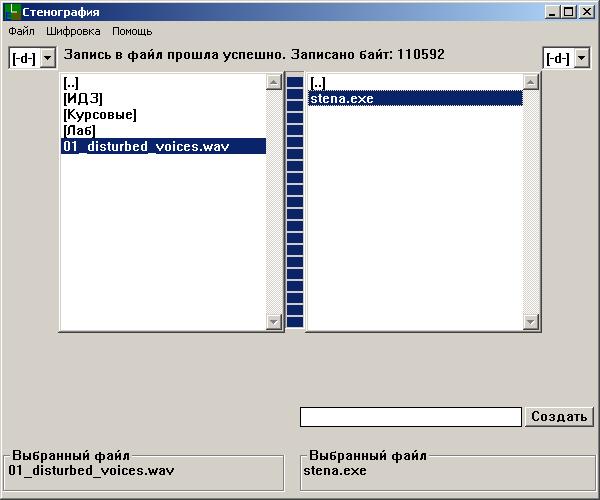Click right list scroll up arrow
Screen dimensions: 600x500
point(531,82)
